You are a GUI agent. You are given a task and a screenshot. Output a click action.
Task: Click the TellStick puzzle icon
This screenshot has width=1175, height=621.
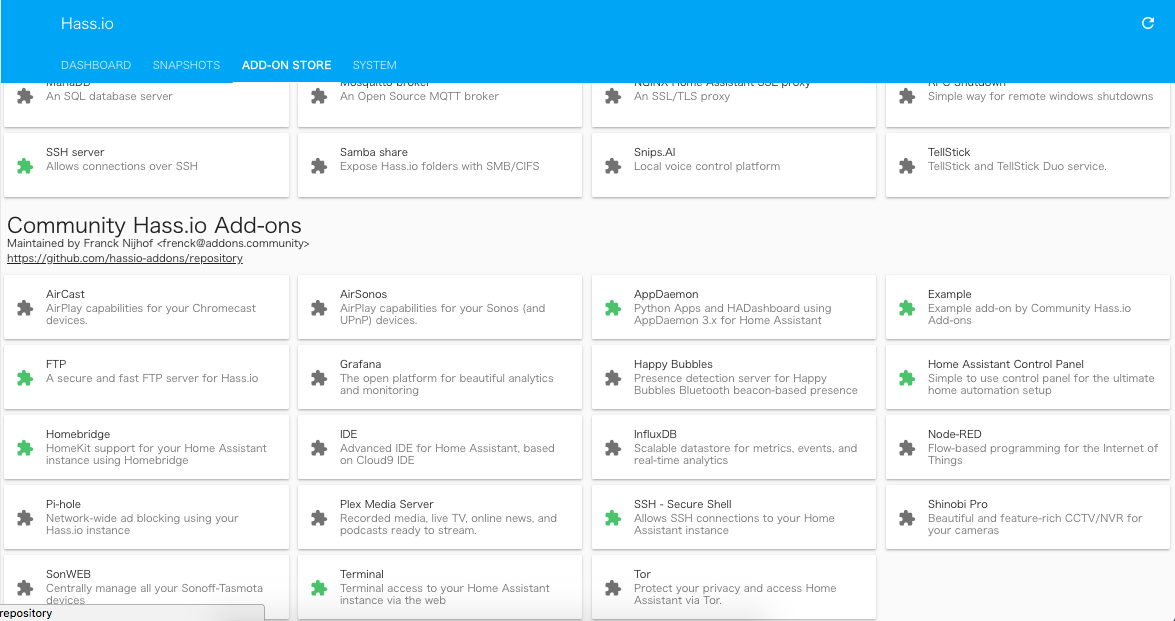pyautogui.click(x=907, y=166)
